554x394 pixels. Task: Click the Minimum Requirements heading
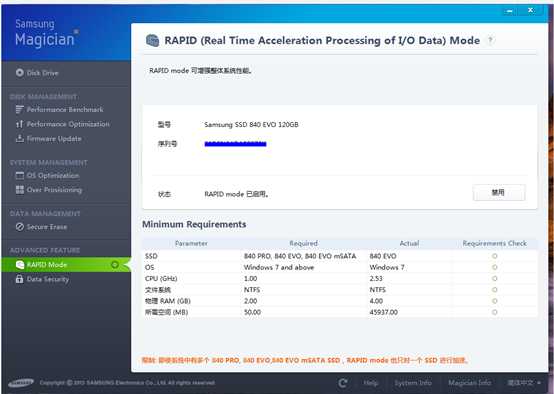(194, 224)
